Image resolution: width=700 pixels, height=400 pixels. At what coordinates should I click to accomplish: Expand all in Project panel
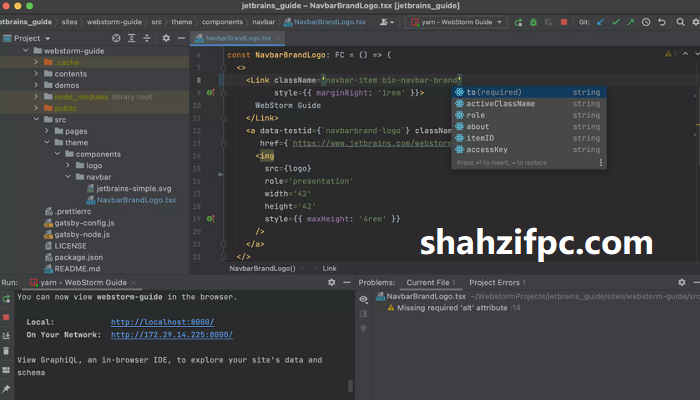click(131, 38)
